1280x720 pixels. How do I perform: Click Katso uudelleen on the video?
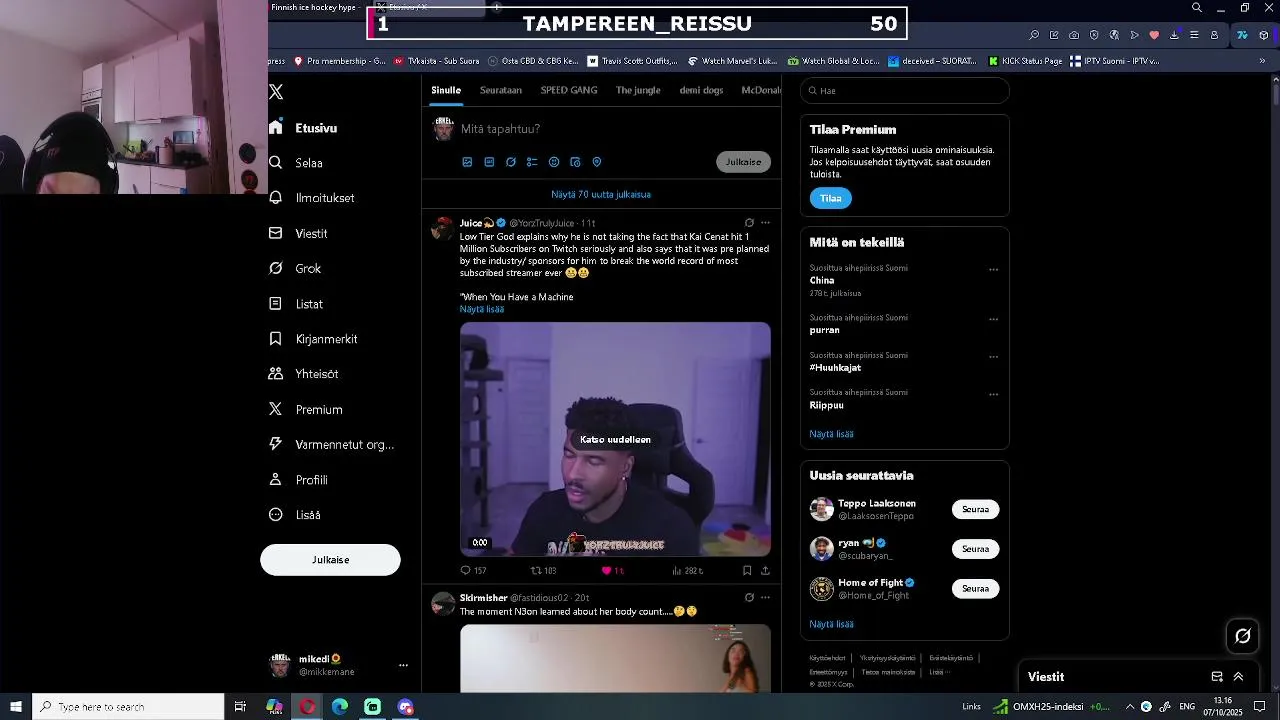pyautogui.click(x=615, y=439)
